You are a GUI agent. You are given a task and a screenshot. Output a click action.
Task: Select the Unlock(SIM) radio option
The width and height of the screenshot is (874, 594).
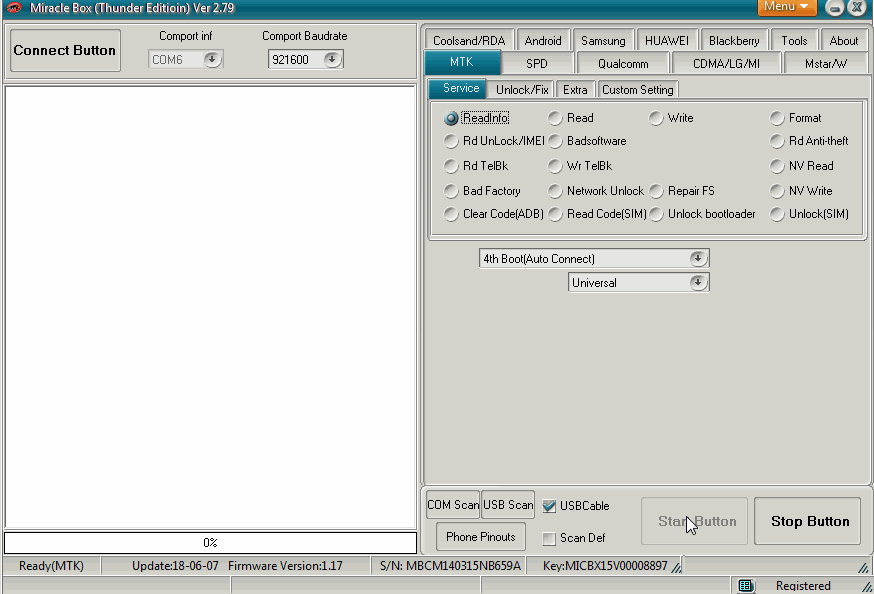tap(777, 214)
